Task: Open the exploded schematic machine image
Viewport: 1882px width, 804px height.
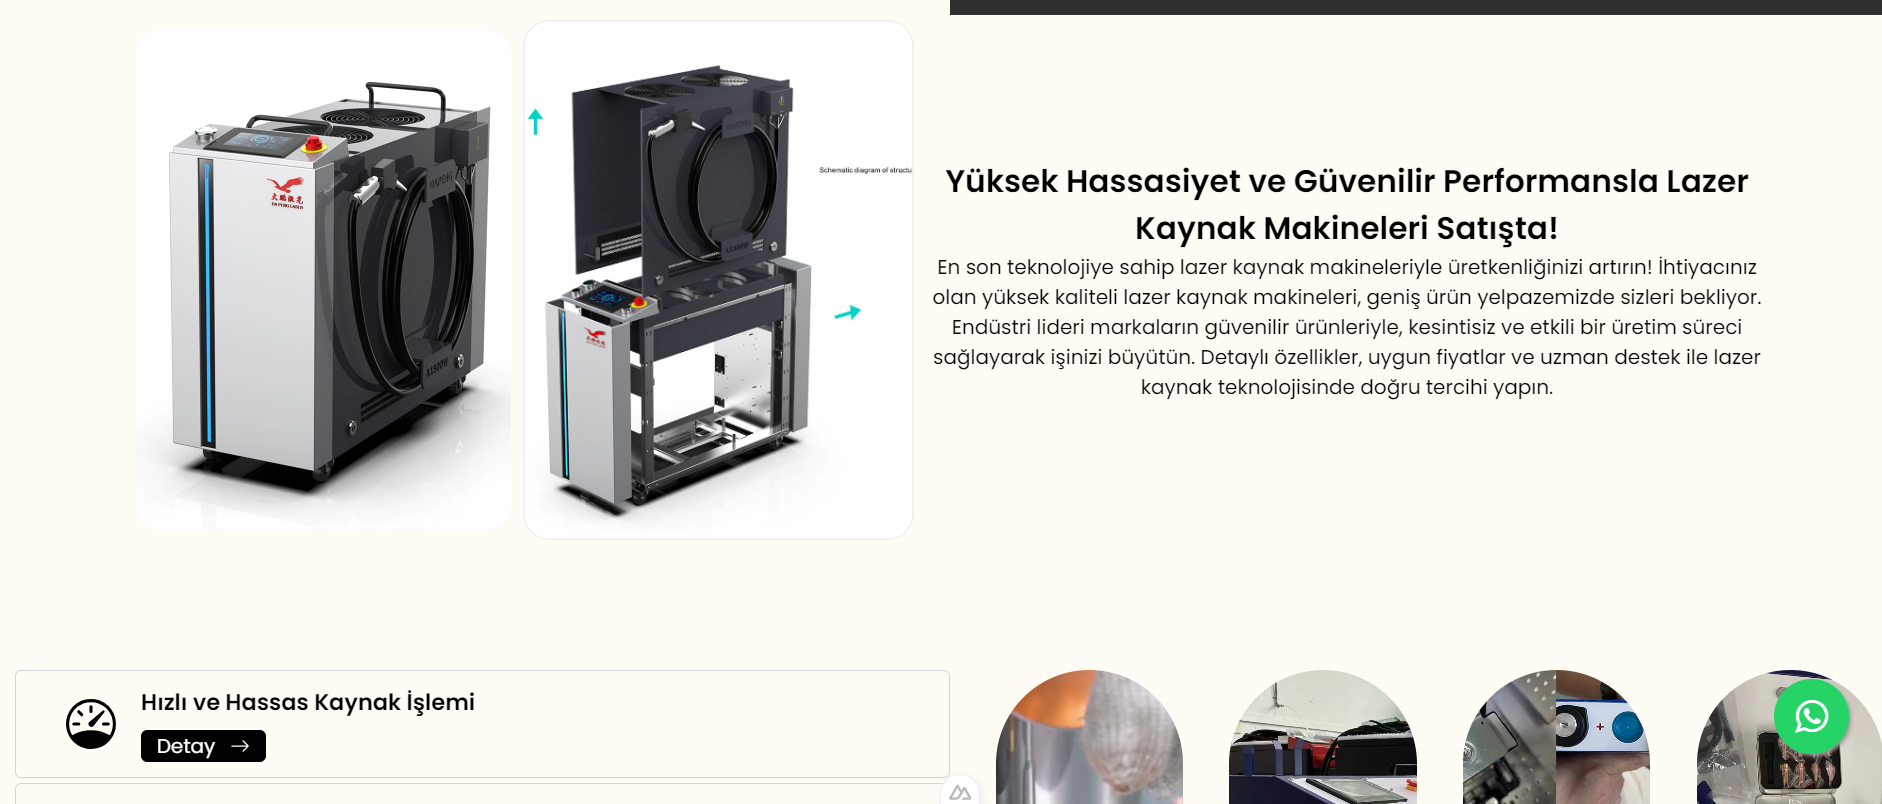Action: pyautogui.click(x=718, y=280)
